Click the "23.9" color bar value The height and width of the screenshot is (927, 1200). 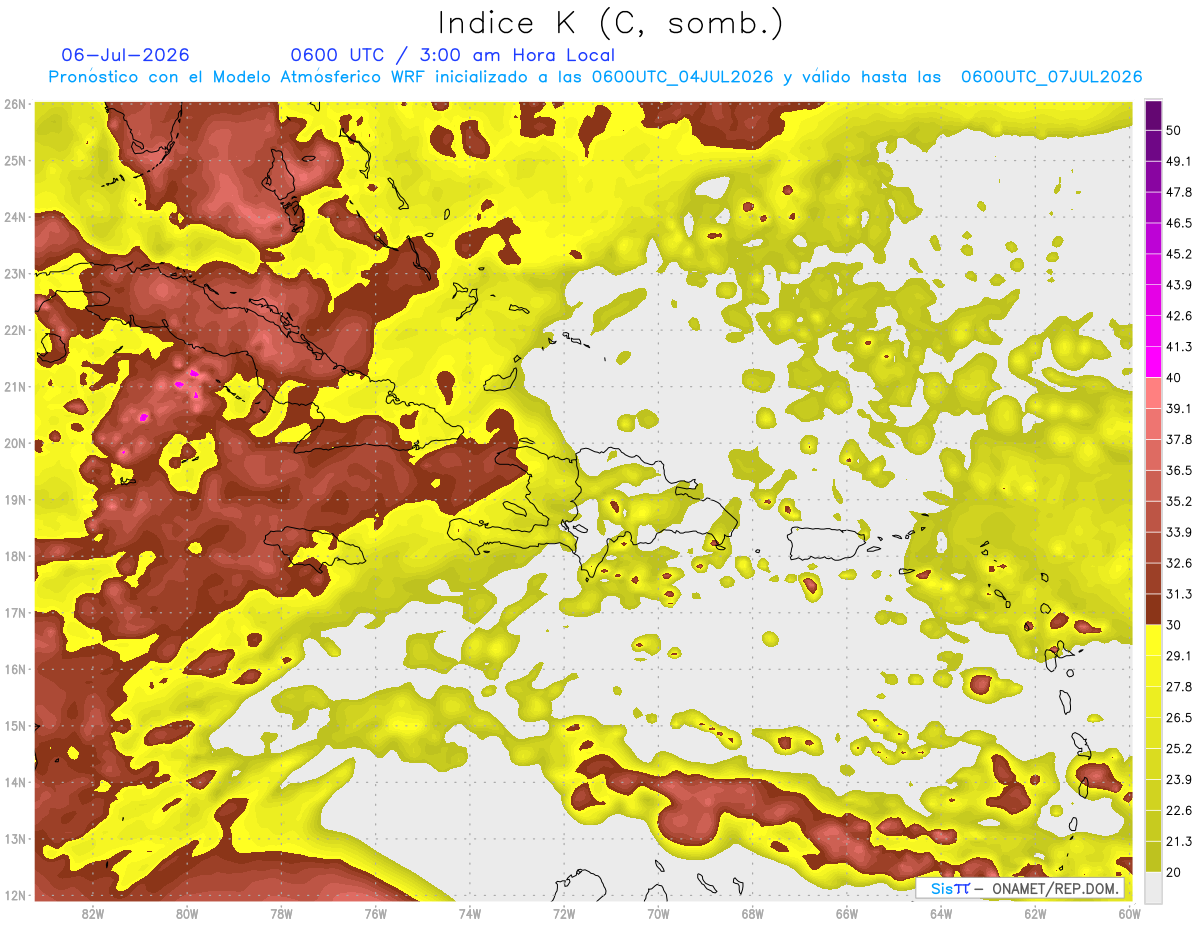1178,779
